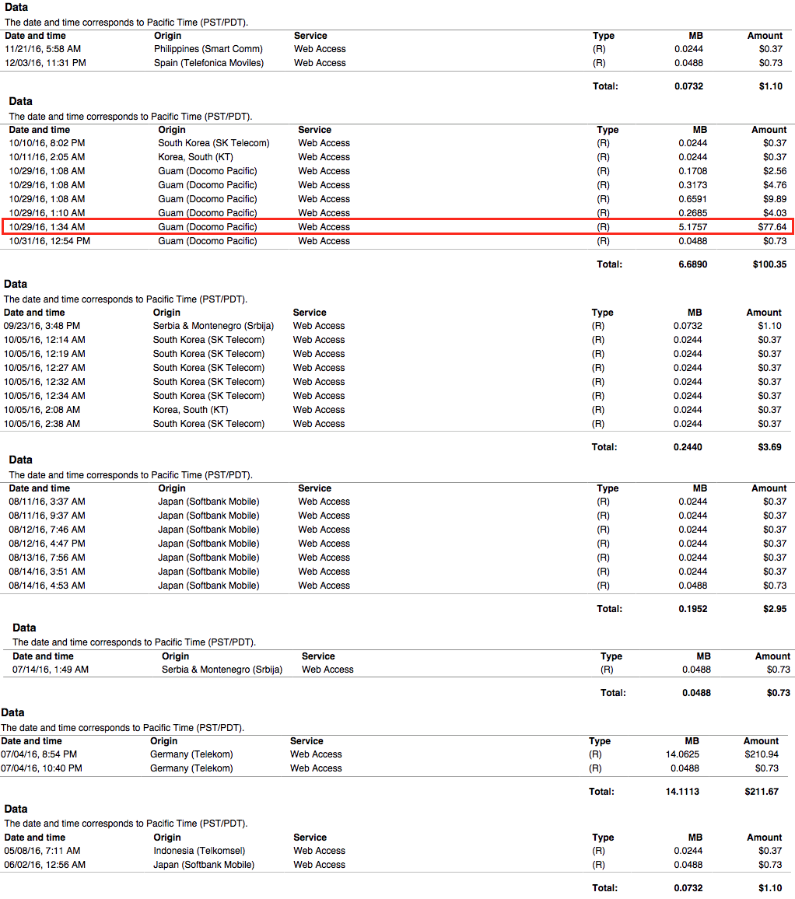
Task: Click the total amount '$211.67'
Action: tap(762, 792)
